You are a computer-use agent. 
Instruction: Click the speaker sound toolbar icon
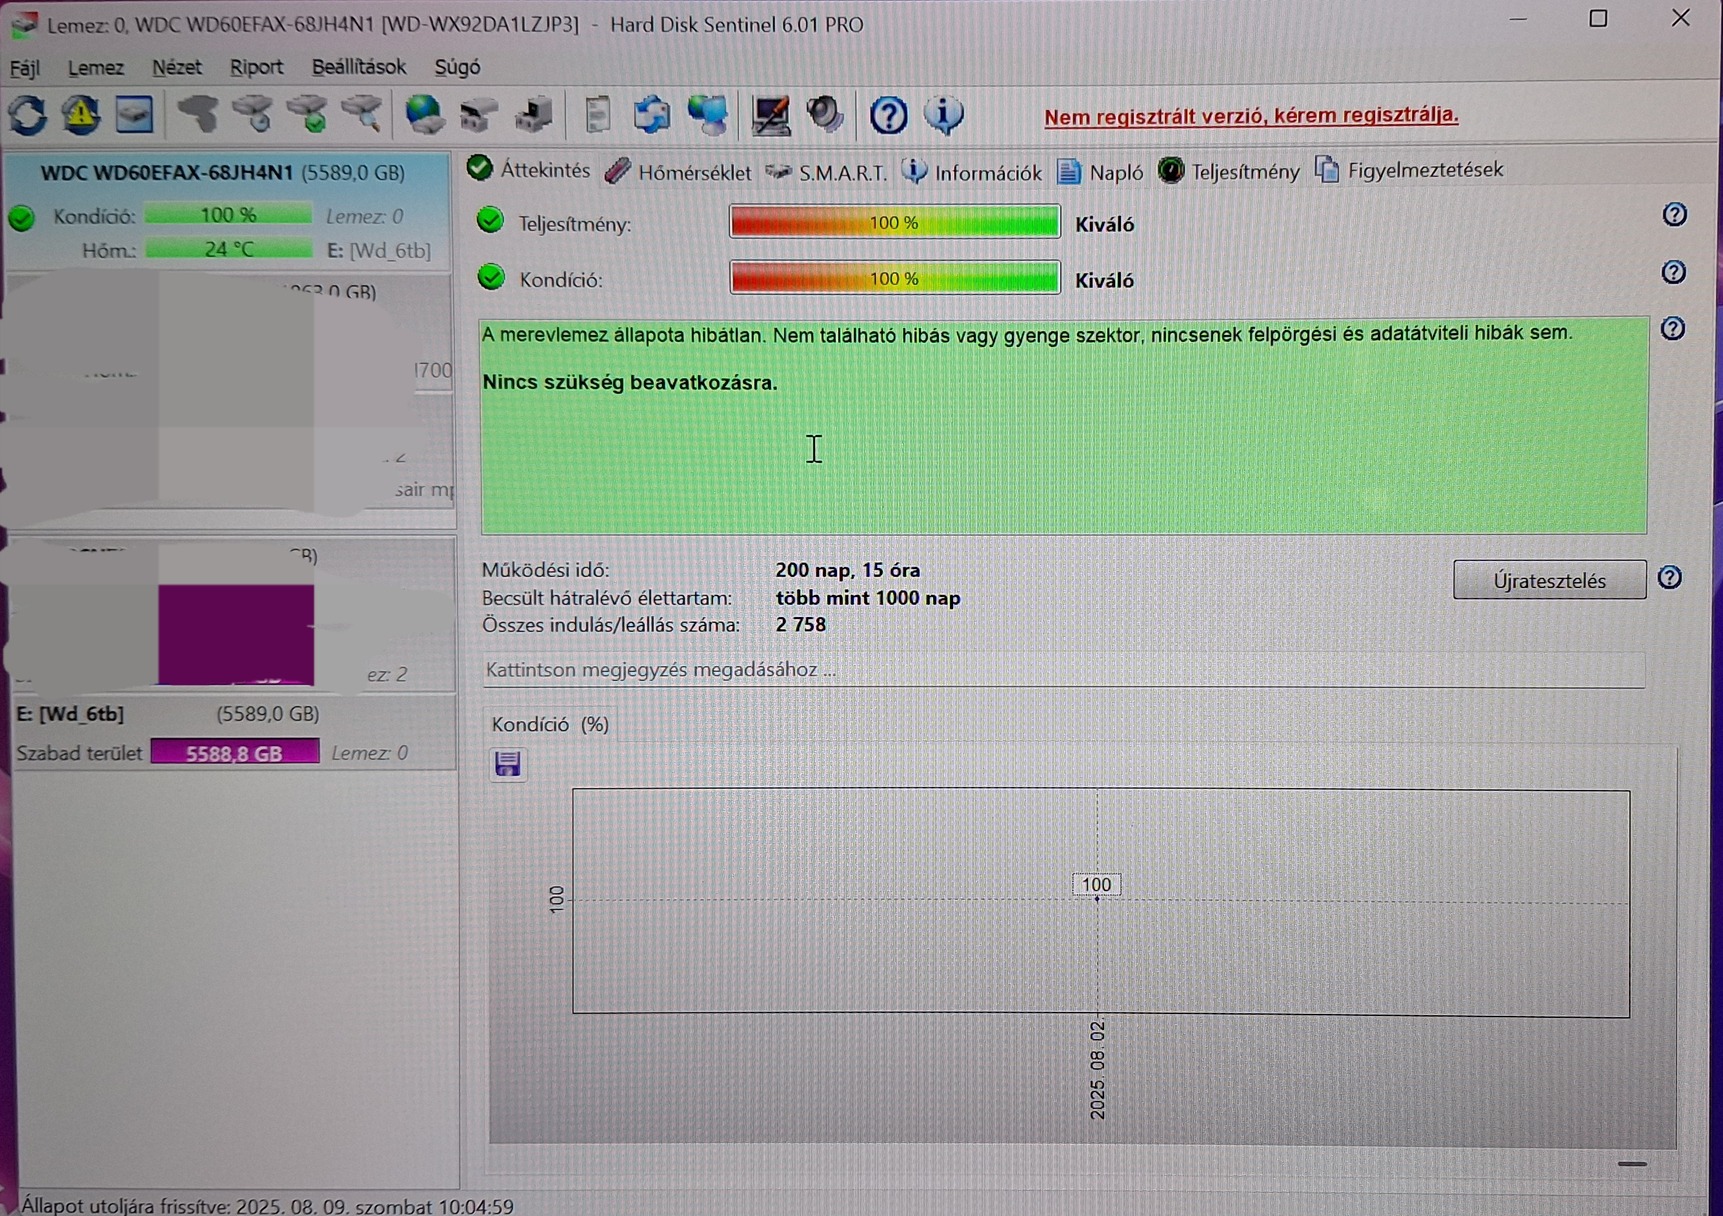[x=826, y=115]
